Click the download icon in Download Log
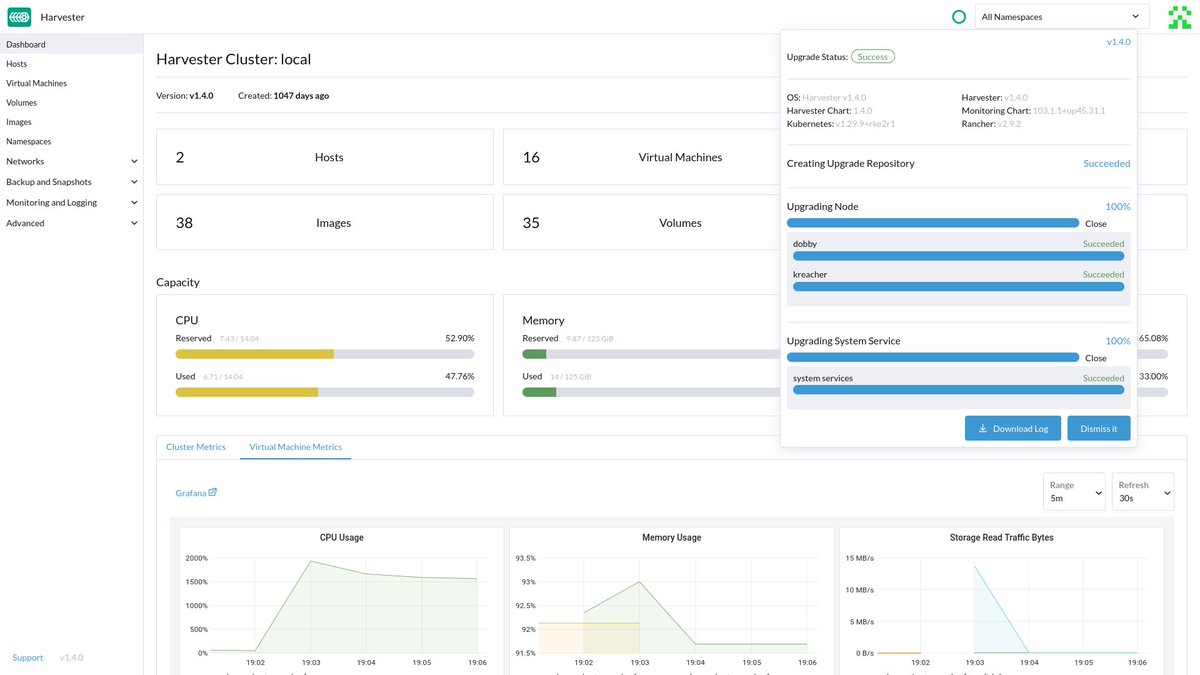The width and height of the screenshot is (1200, 675). (982, 429)
